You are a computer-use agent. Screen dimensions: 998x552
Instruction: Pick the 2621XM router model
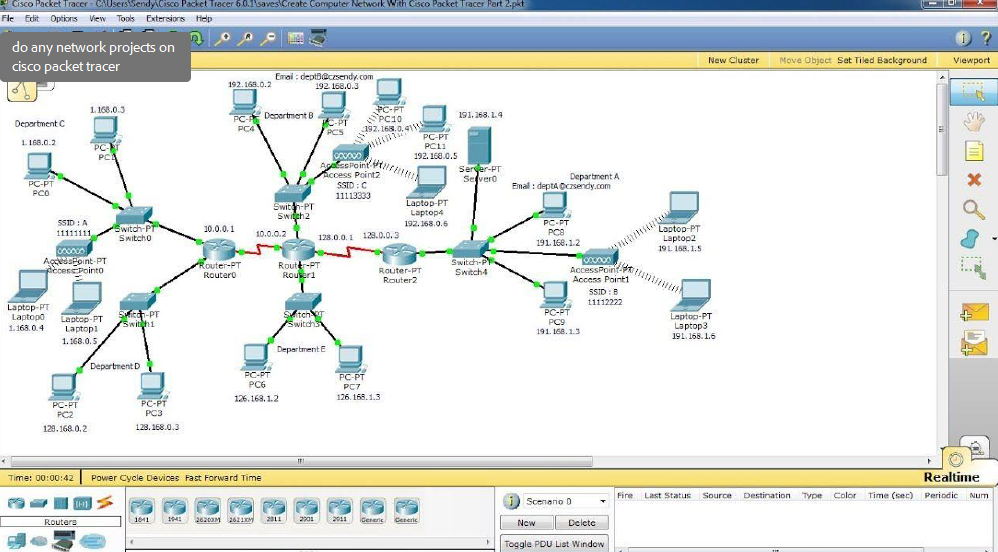(x=241, y=511)
